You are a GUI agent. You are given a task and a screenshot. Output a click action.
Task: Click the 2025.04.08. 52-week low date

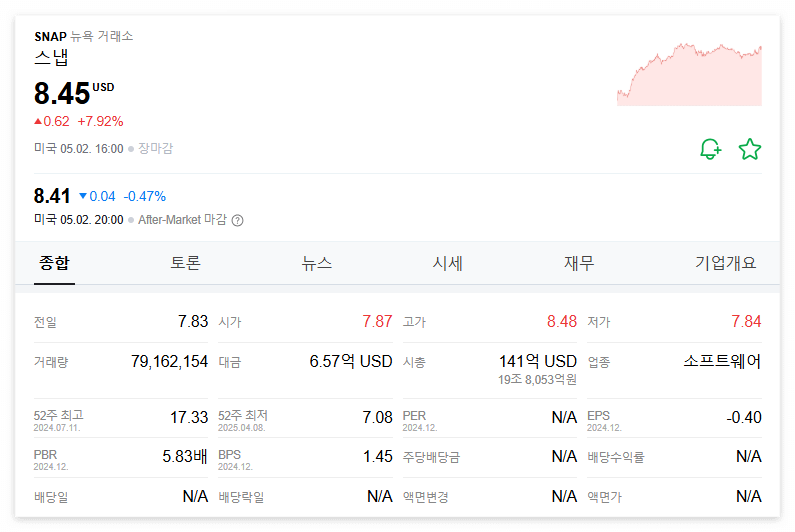pyautogui.click(x=241, y=428)
